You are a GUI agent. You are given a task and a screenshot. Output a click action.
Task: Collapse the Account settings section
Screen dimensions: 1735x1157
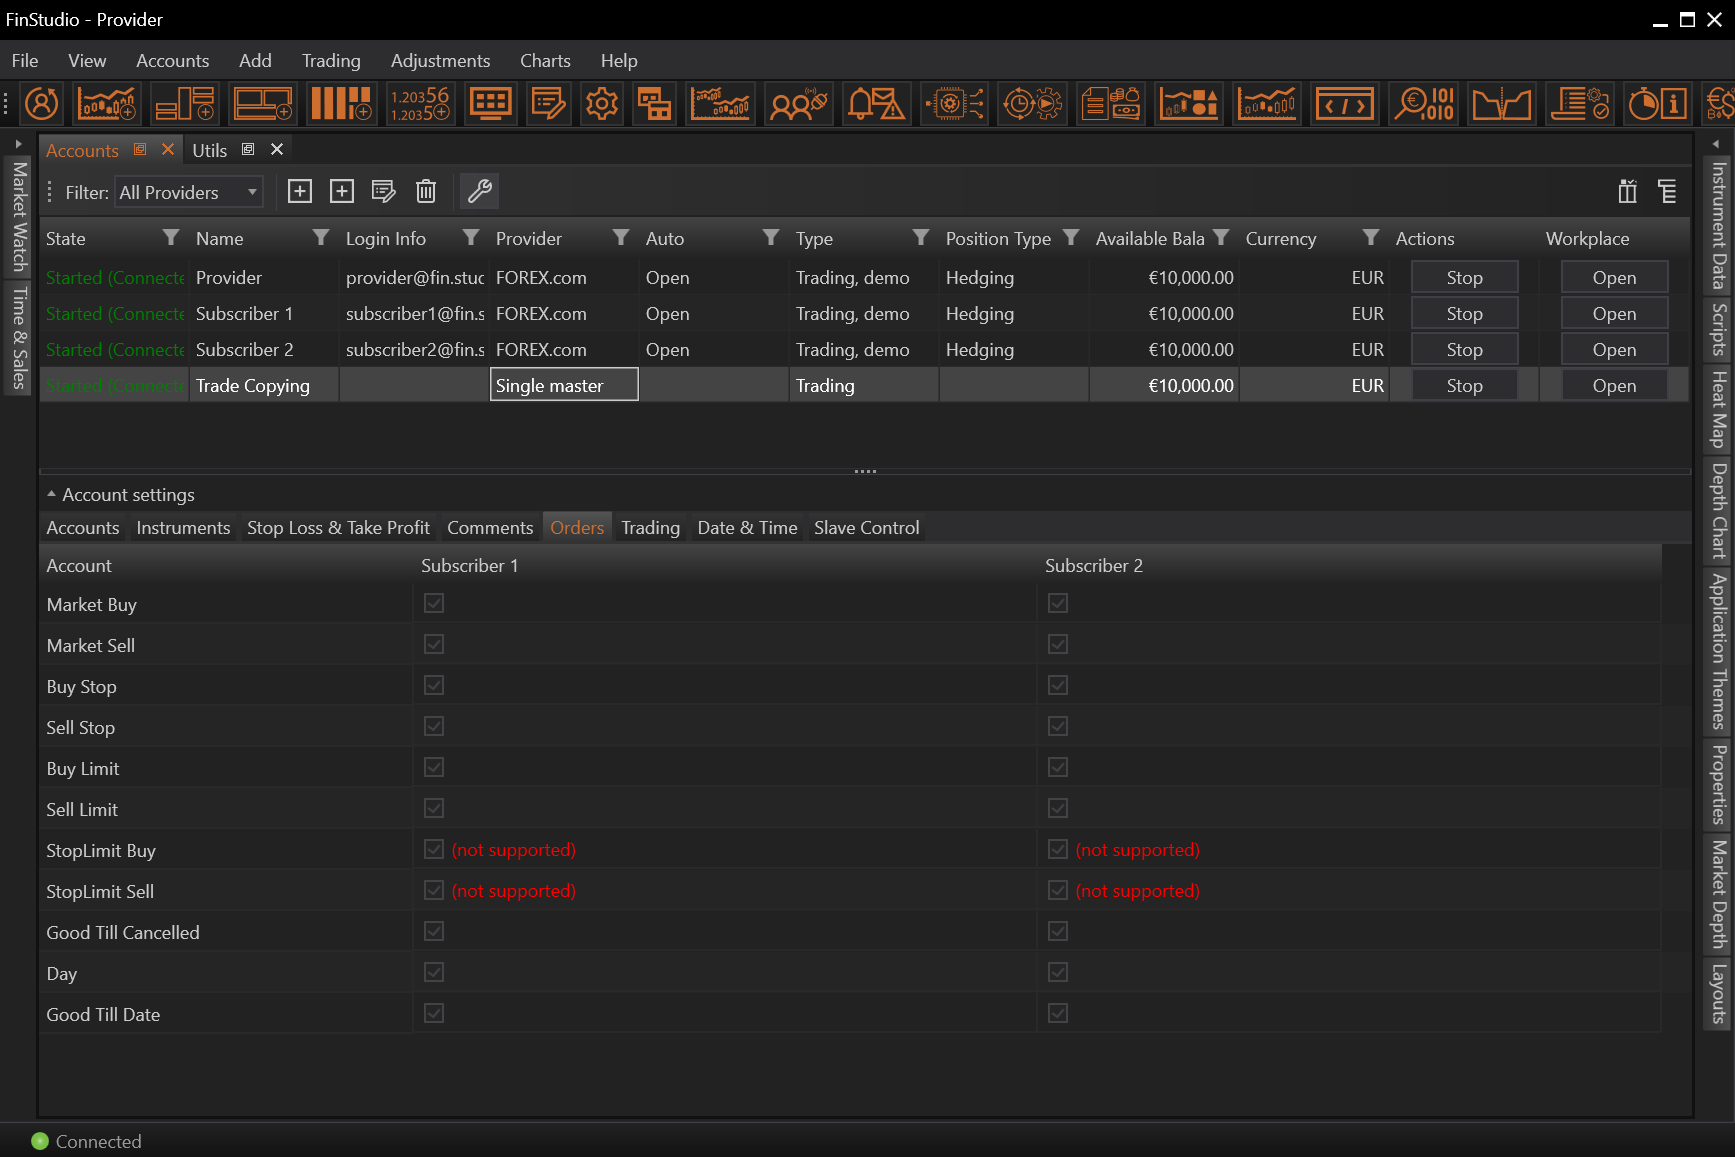click(x=51, y=495)
